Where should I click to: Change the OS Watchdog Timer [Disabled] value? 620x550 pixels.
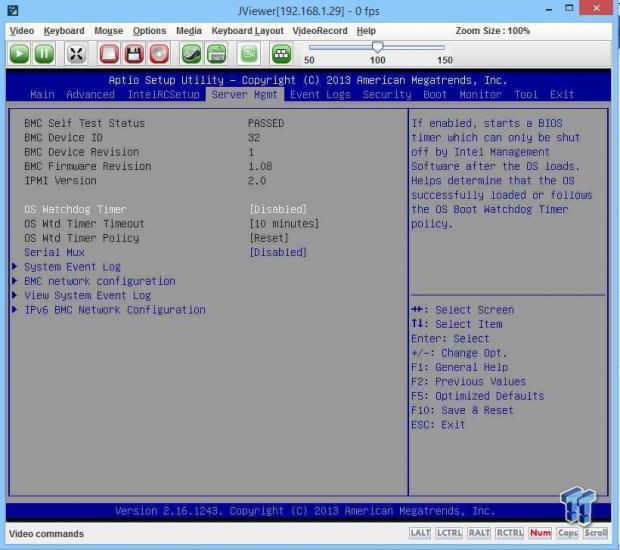278,209
